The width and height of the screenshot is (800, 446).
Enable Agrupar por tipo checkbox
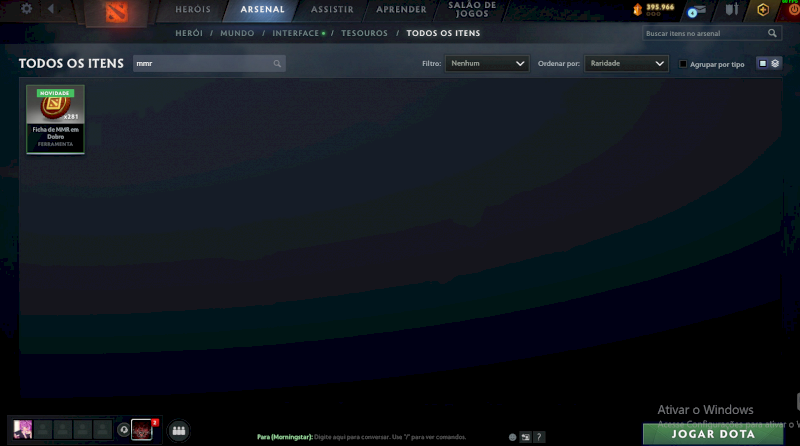click(x=683, y=64)
